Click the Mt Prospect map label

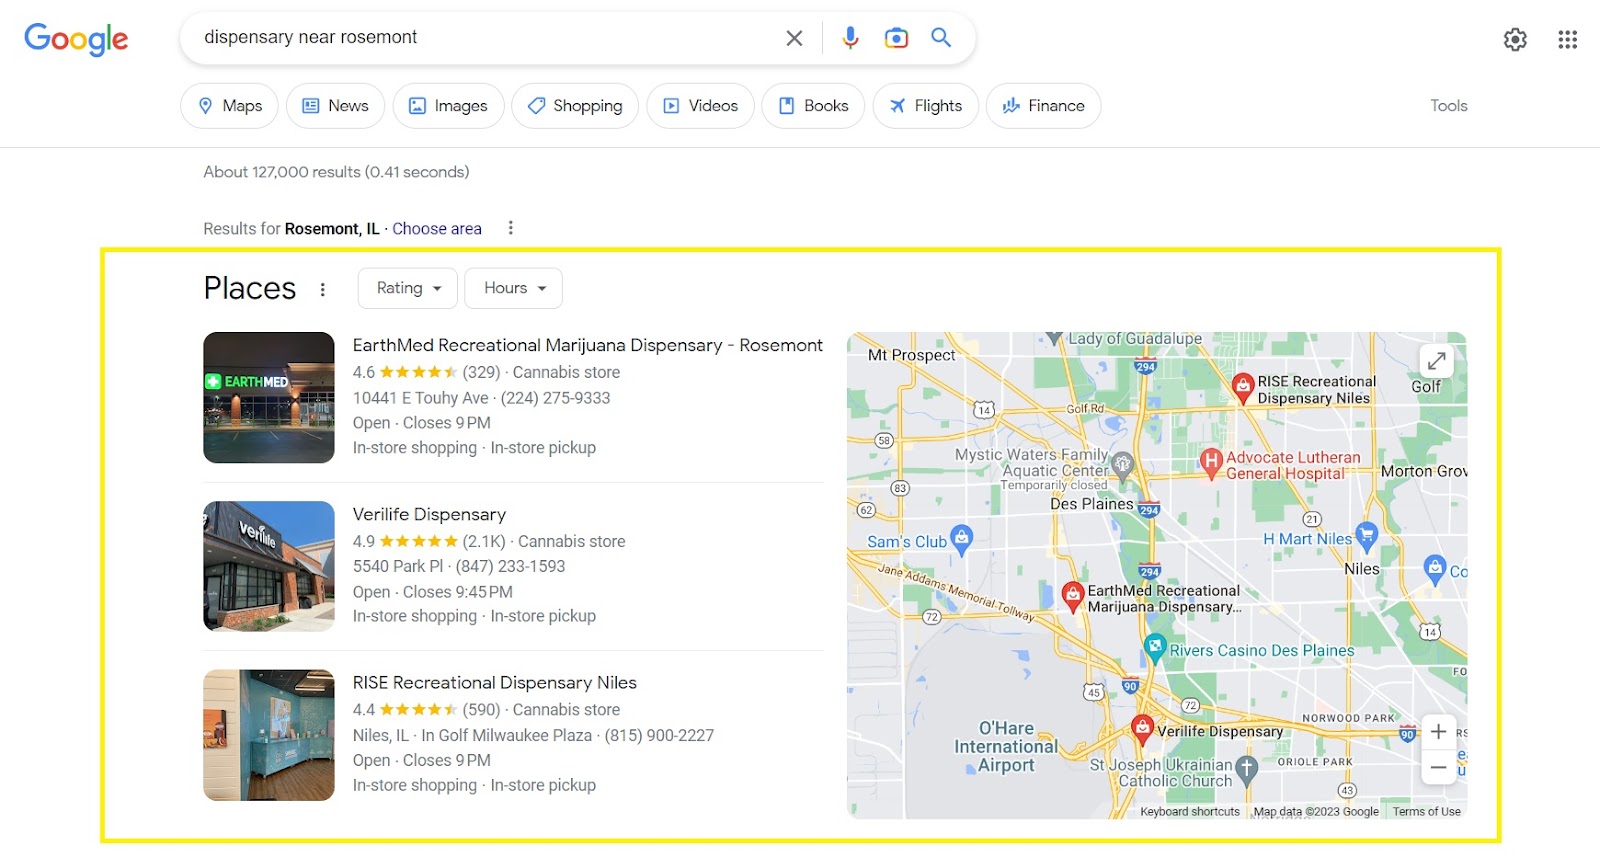911,355
